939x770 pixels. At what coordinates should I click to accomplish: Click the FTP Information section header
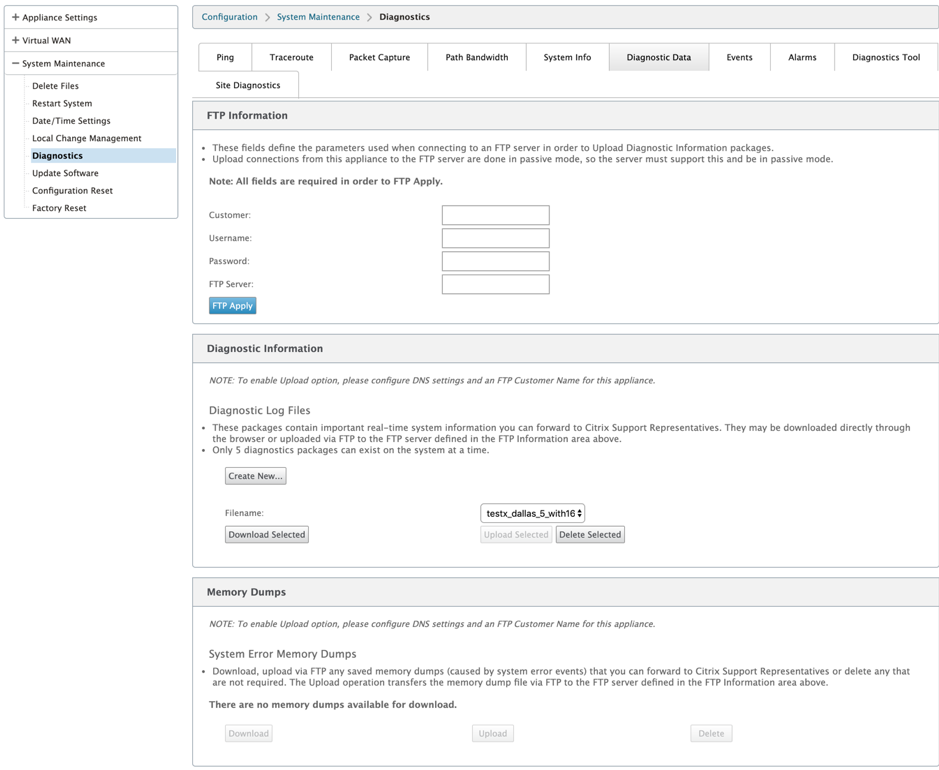[x=565, y=116]
